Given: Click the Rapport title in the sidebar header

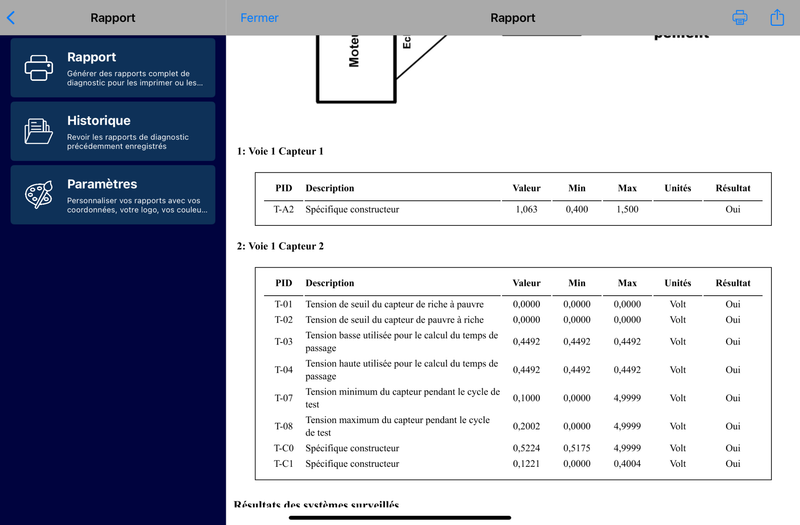Looking at the screenshot, I should tap(113, 18).
